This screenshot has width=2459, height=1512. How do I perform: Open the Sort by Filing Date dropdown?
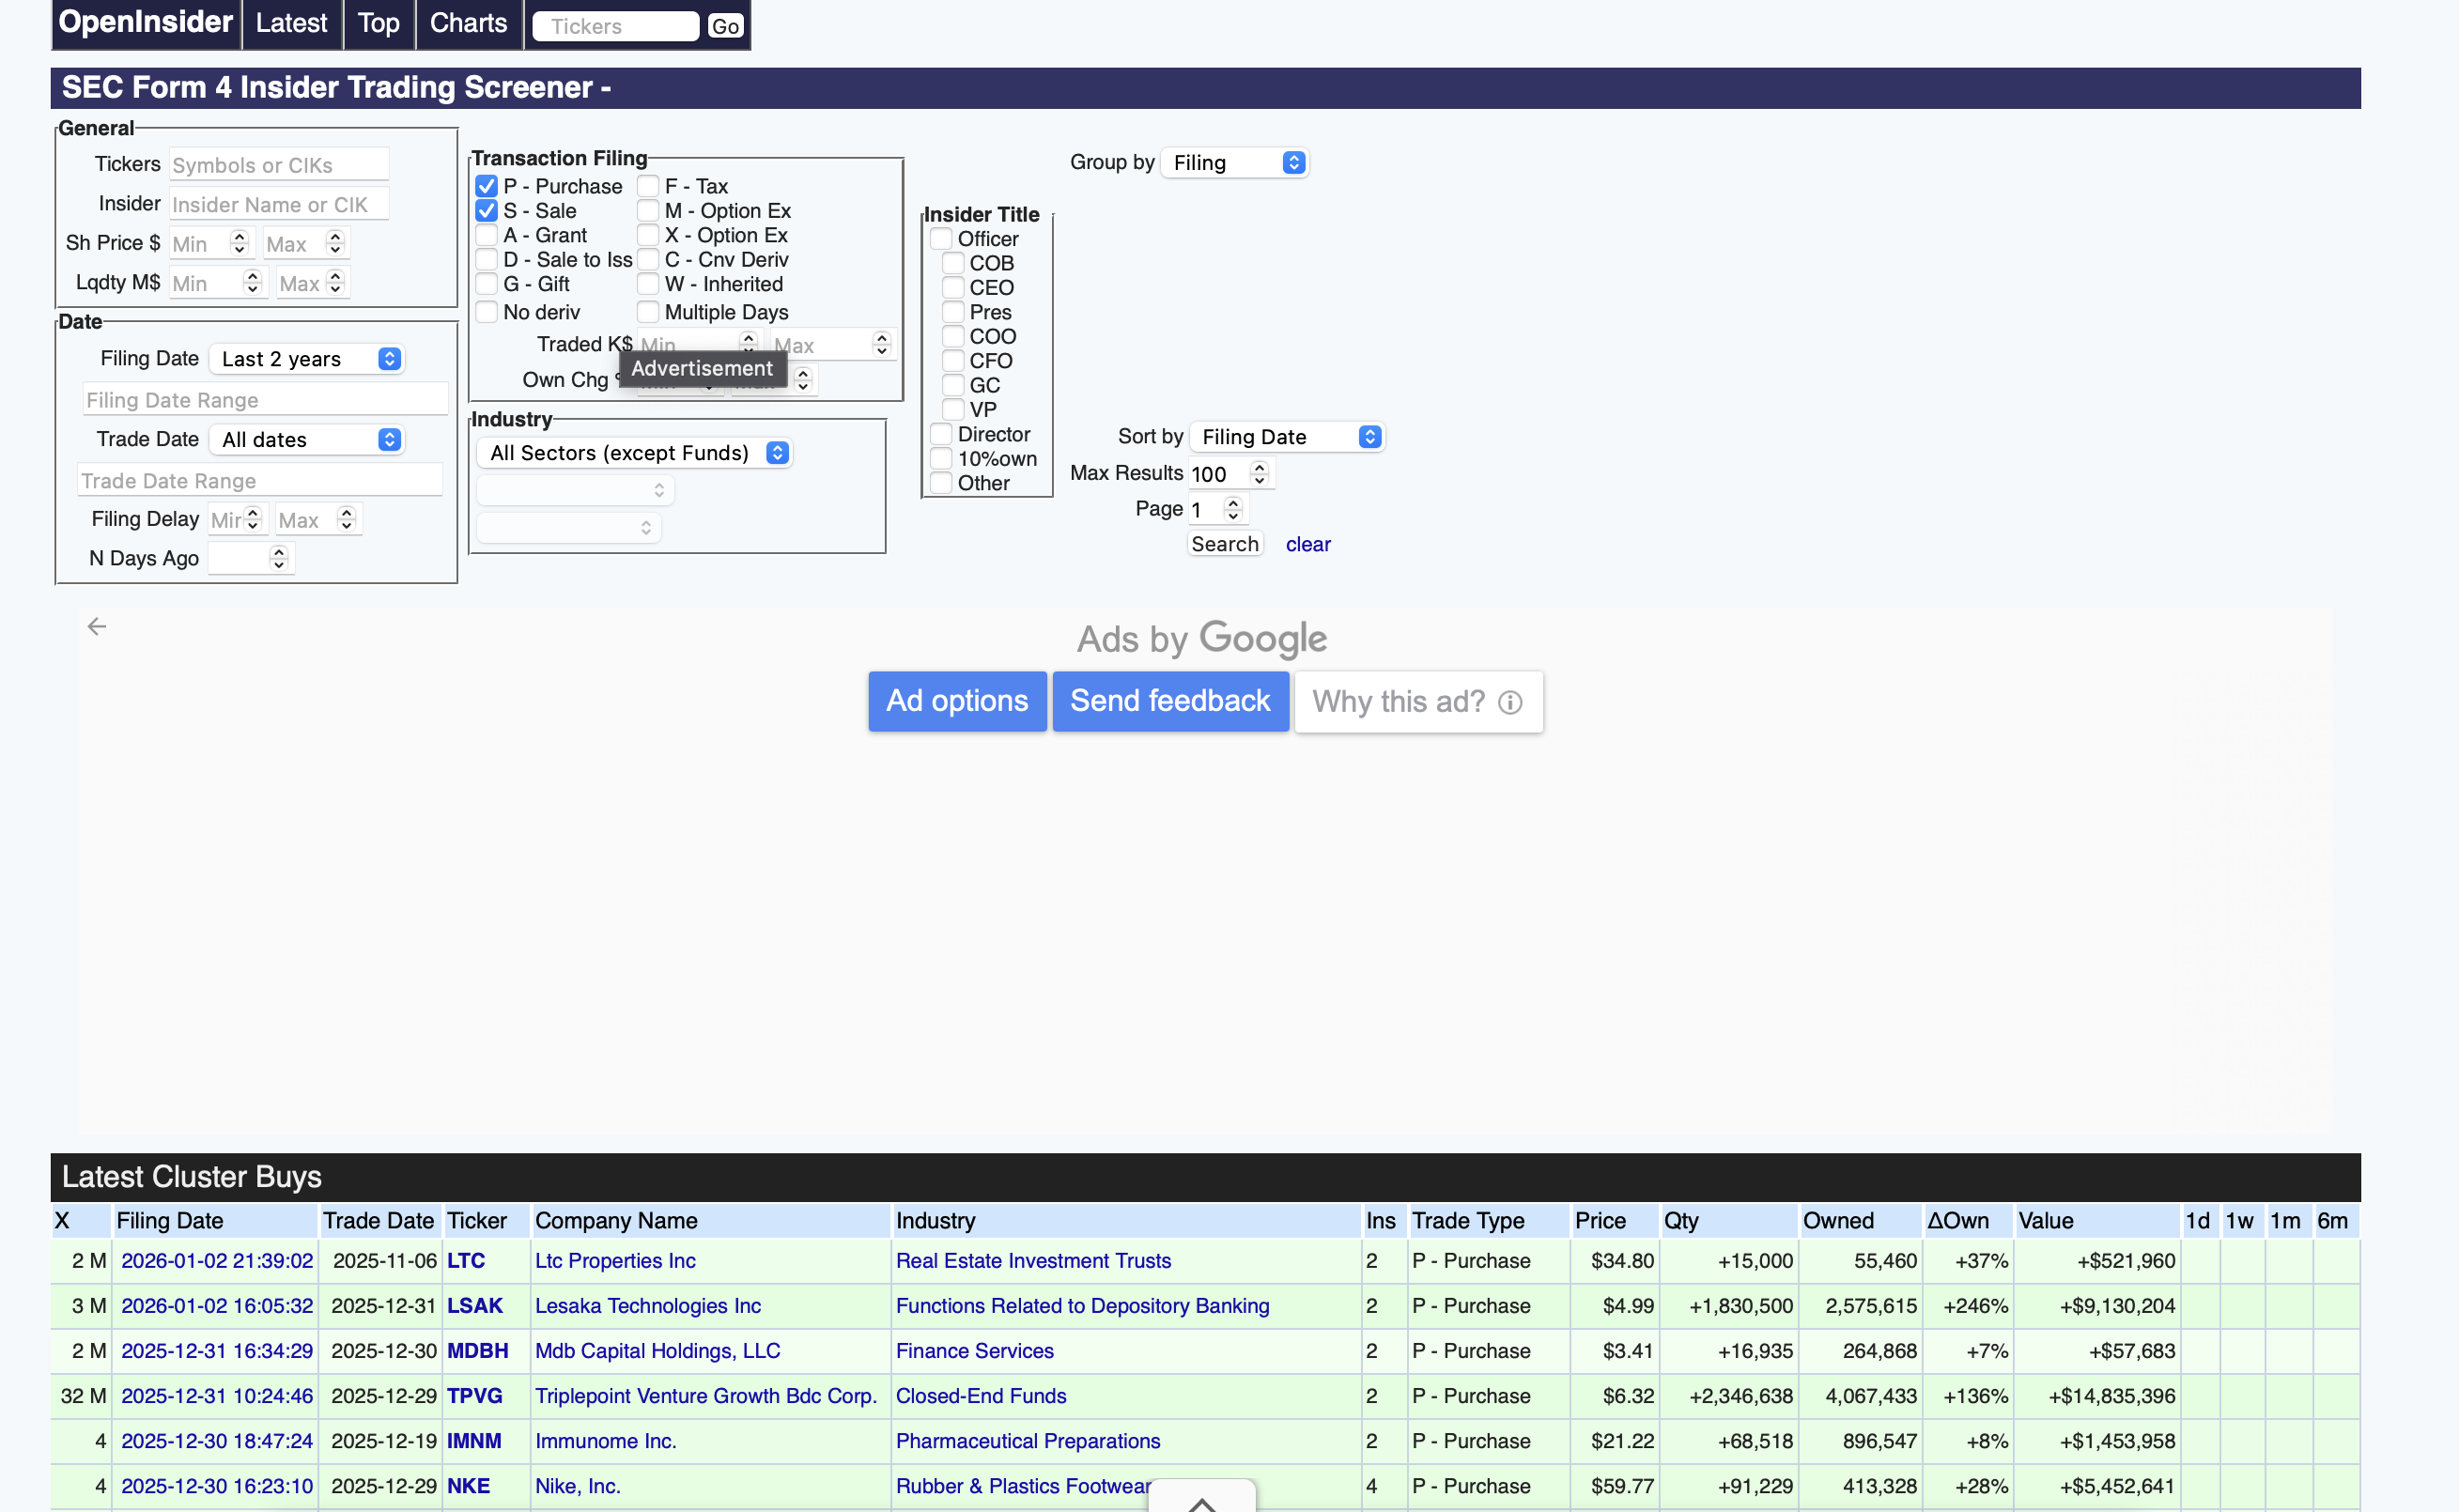(1287, 438)
